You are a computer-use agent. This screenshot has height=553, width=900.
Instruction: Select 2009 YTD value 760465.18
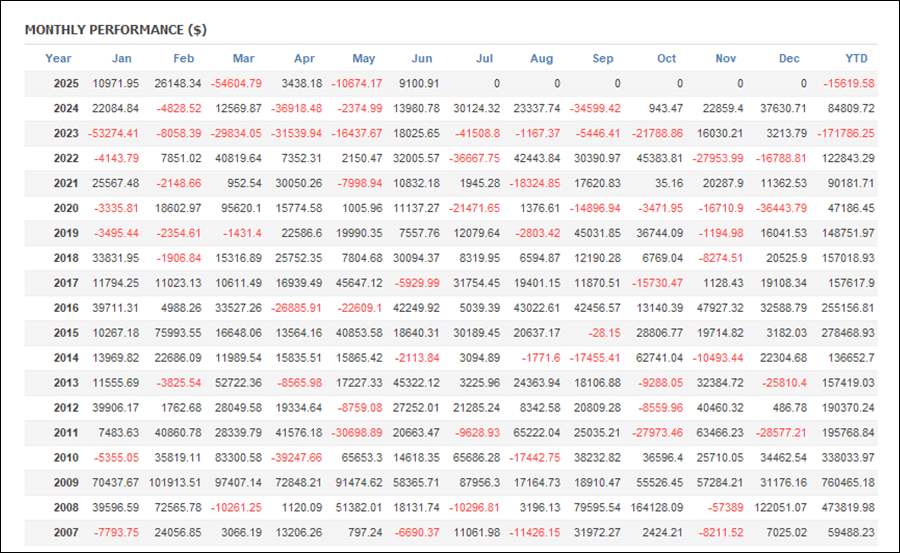pos(848,482)
